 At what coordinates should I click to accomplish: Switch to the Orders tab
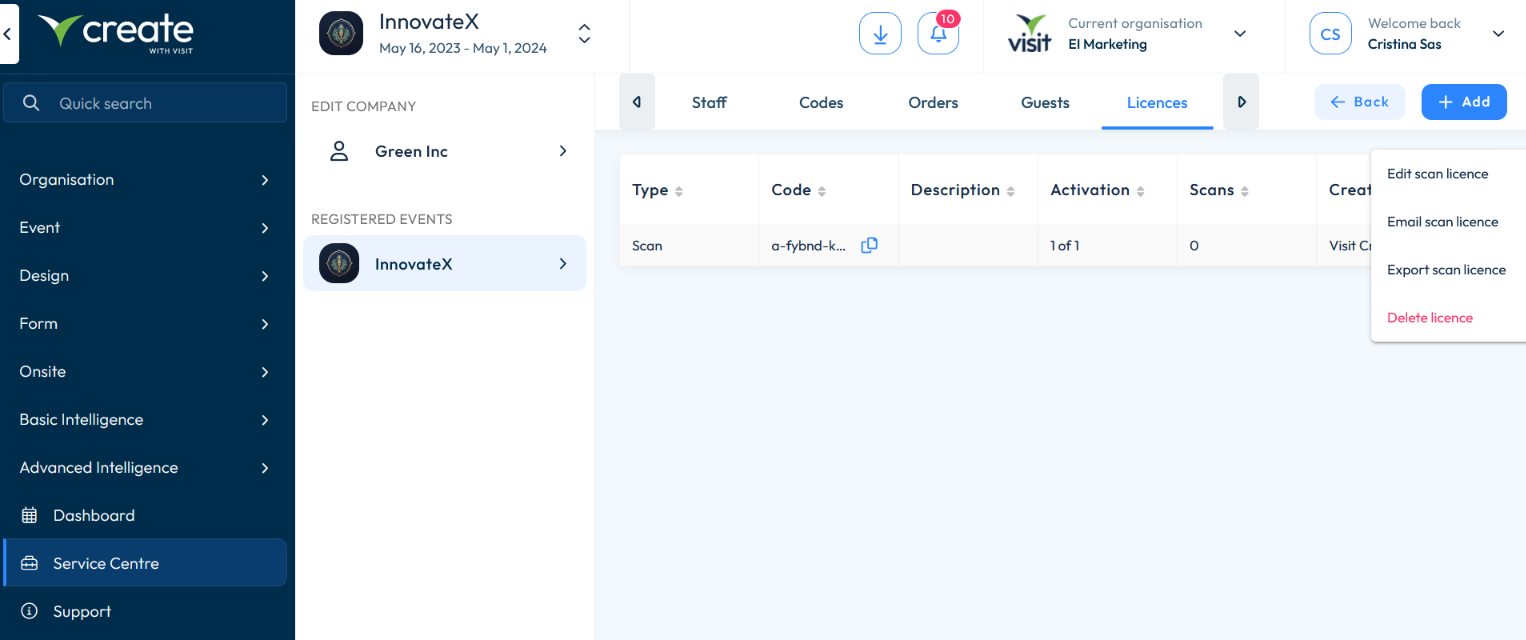pos(933,102)
